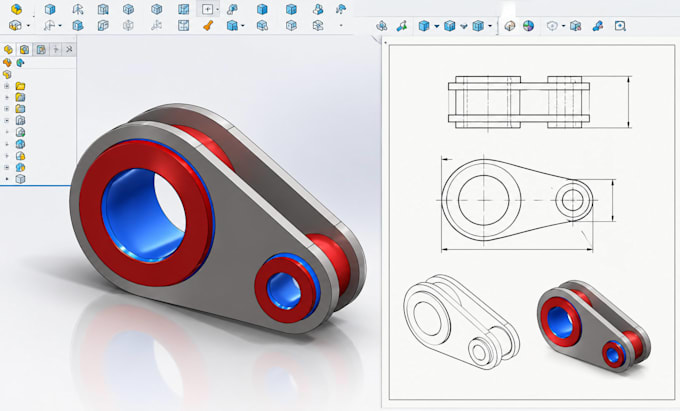Screen dimensions: 680x411
Task: Expand the bottom grey cube item in the tree
Action: (x=7, y=179)
